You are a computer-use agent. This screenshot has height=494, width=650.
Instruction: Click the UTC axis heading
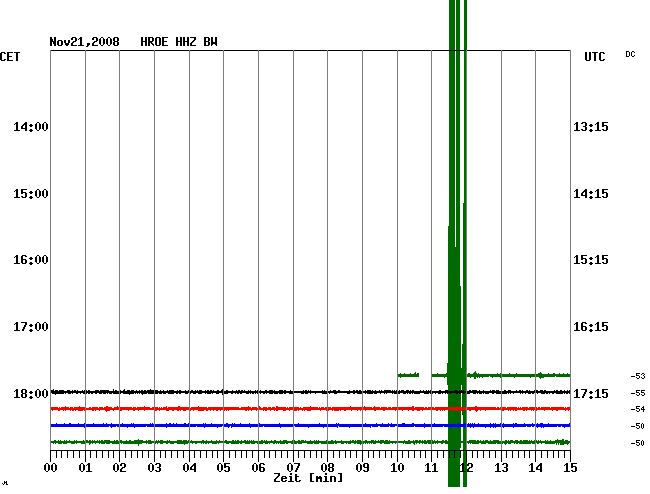click(x=594, y=57)
